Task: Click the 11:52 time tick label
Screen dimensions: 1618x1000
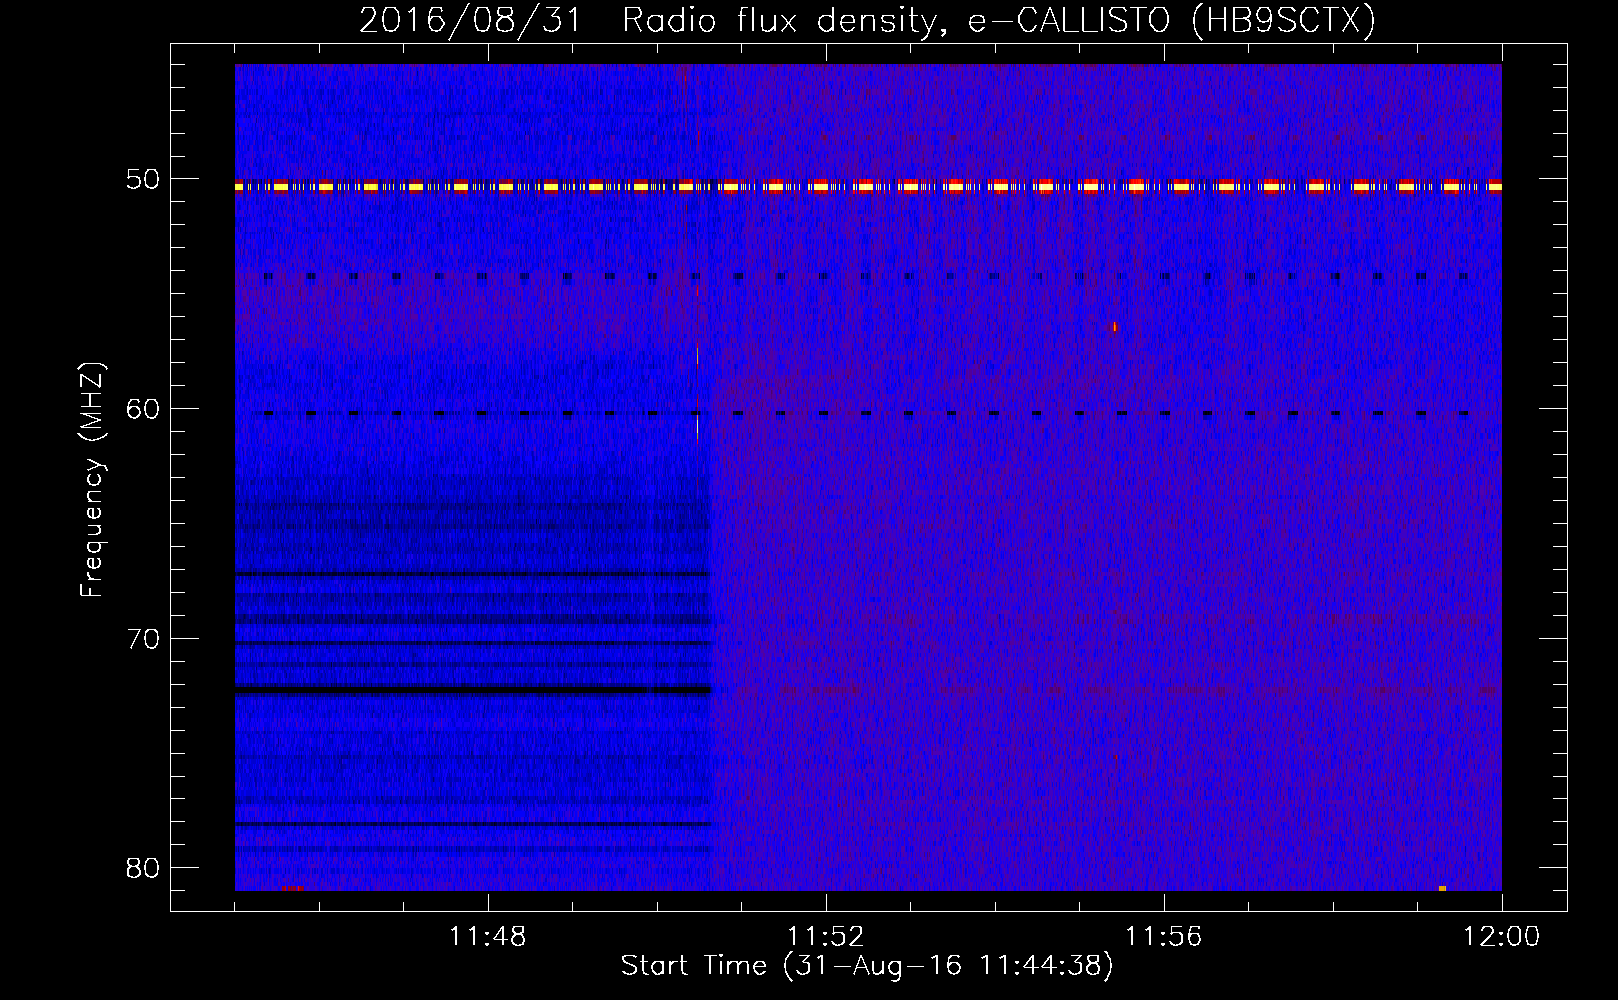Action: 825,937
